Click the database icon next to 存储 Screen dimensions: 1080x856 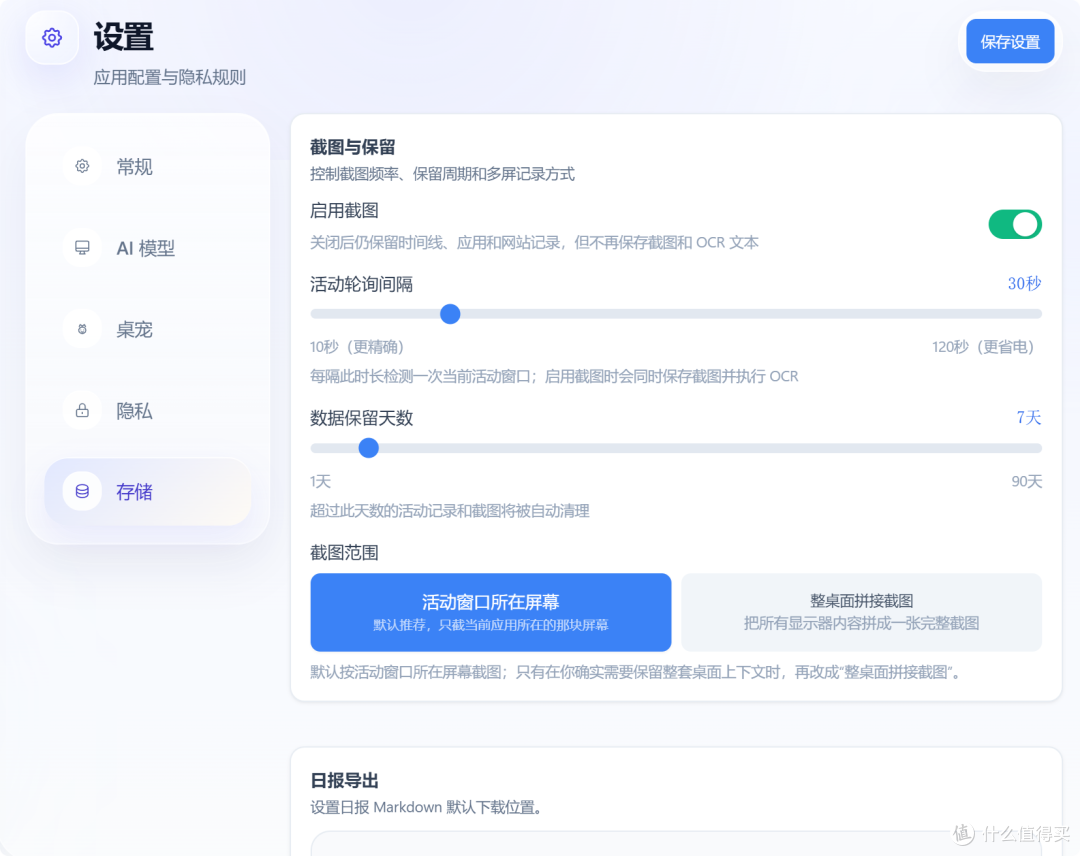82,491
